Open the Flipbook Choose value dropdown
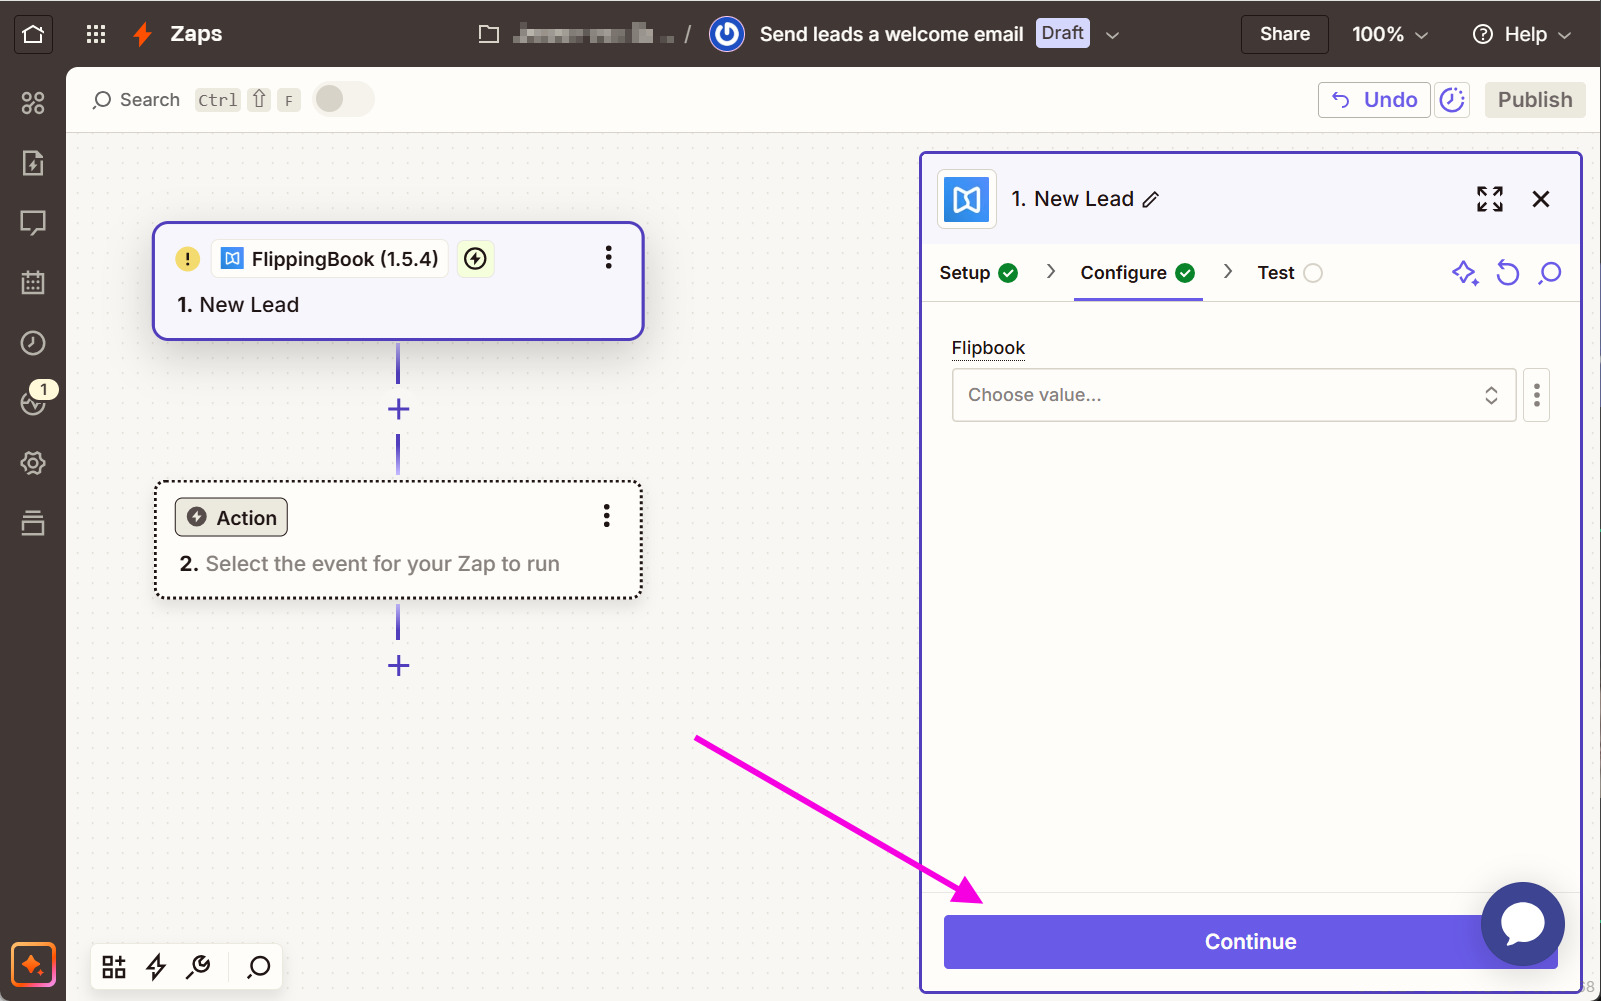 tap(1234, 395)
